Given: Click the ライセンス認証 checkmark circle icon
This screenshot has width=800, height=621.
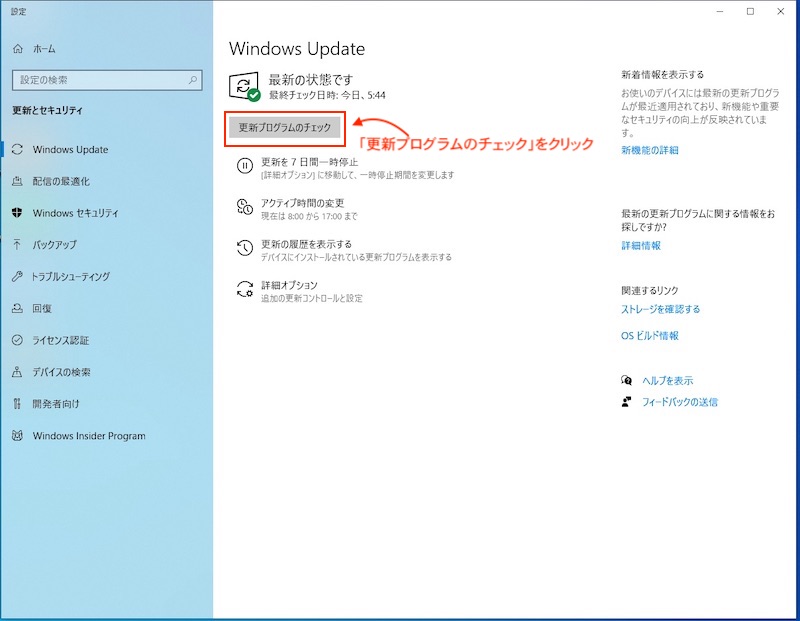Looking at the screenshot, I should [17, 340].
